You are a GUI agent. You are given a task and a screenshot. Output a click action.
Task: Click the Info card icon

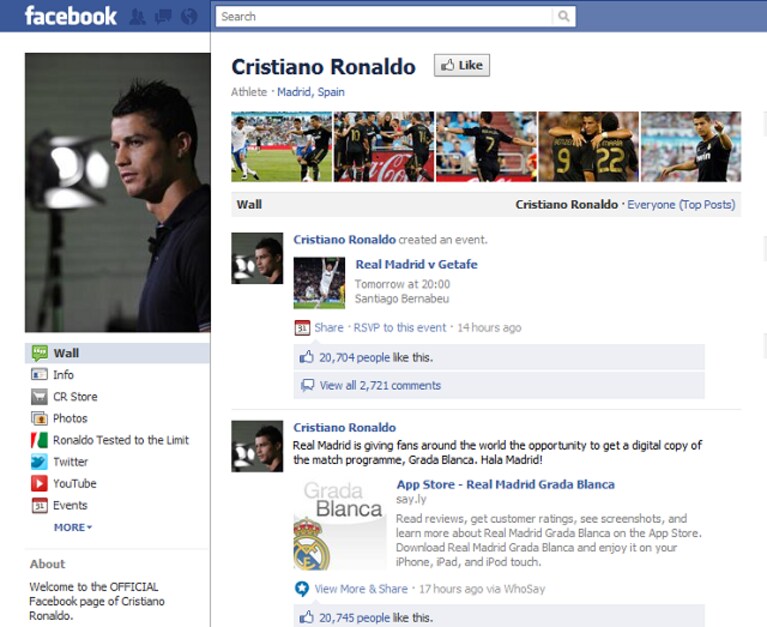pyautogui.click(x=39, y=375)
